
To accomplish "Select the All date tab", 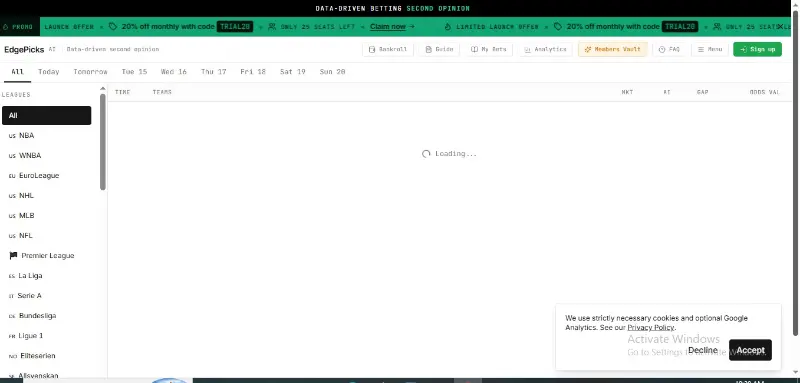I will 17,72.
